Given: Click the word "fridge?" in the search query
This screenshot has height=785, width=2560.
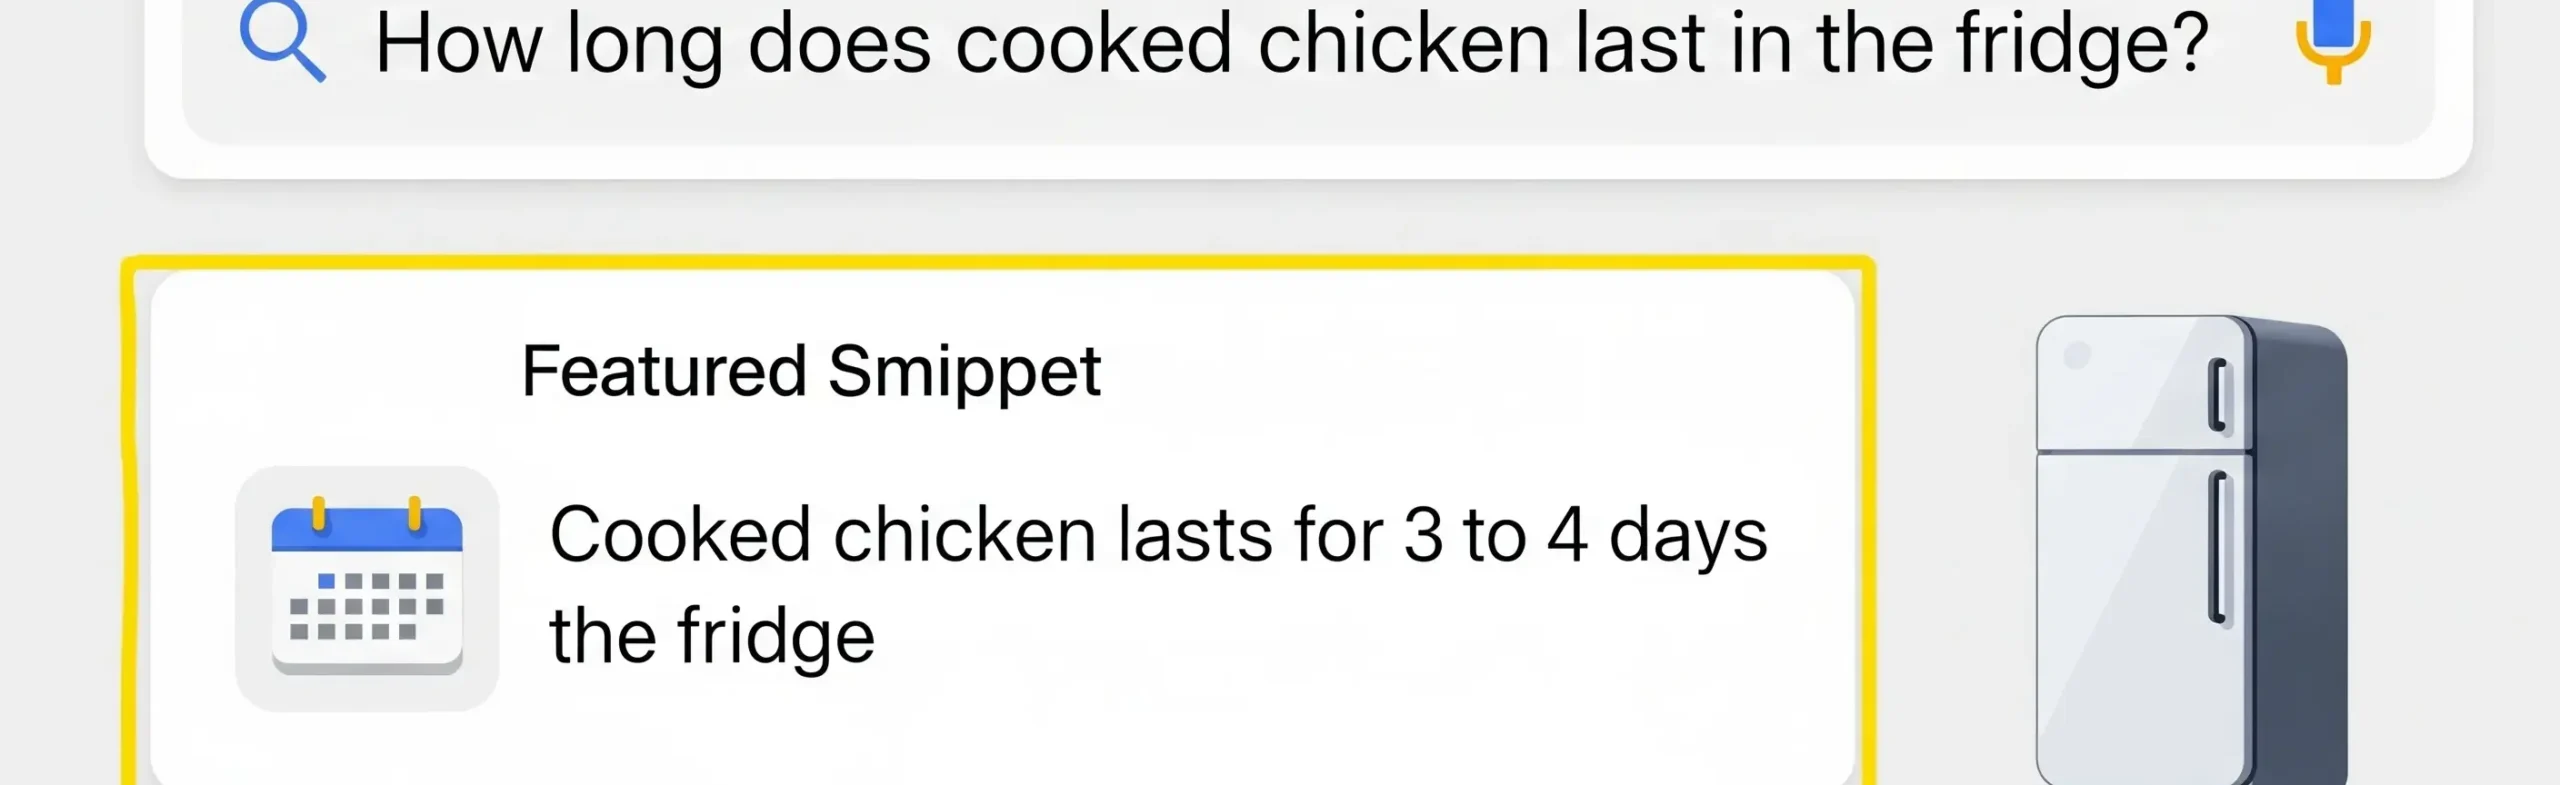Looking at the screenshot, I should coord(2082,45).
